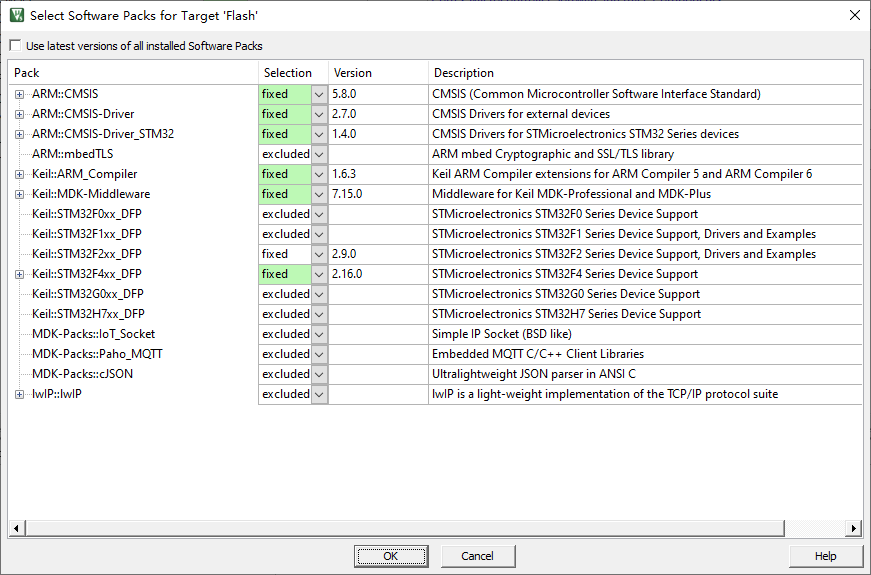The height and width of the screenshot is (575, 871).
Task: Open selection dropdown for ARM::CMSIS
Action: tap(319, 94)
